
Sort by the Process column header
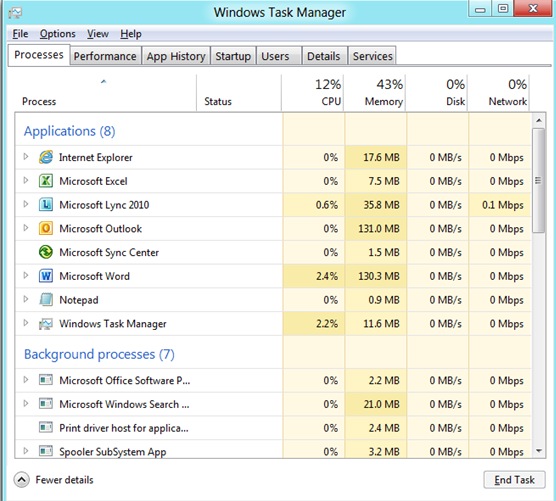106,93
